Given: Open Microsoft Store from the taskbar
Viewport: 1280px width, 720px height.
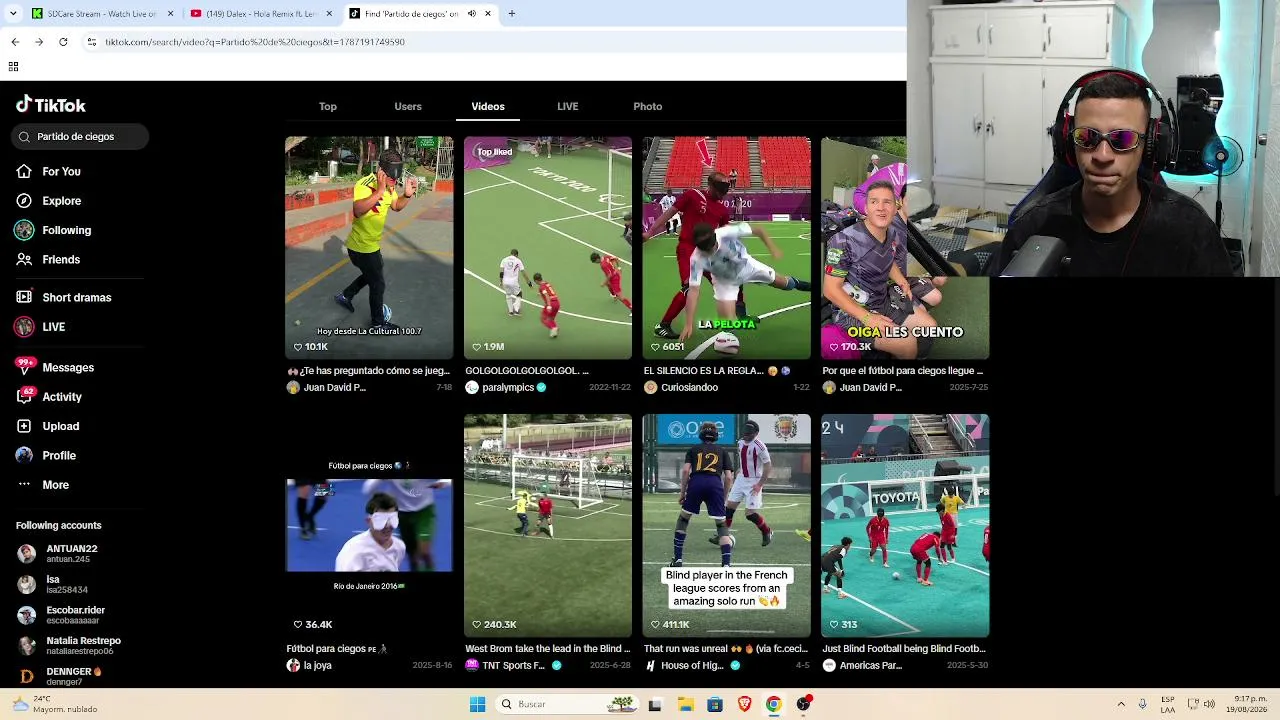Looking at the screenshot, I should tap(715, 705).
